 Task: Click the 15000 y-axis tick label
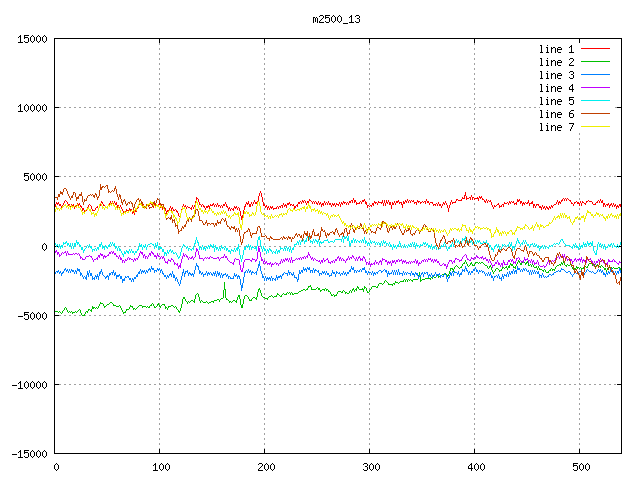pos(32,39)
